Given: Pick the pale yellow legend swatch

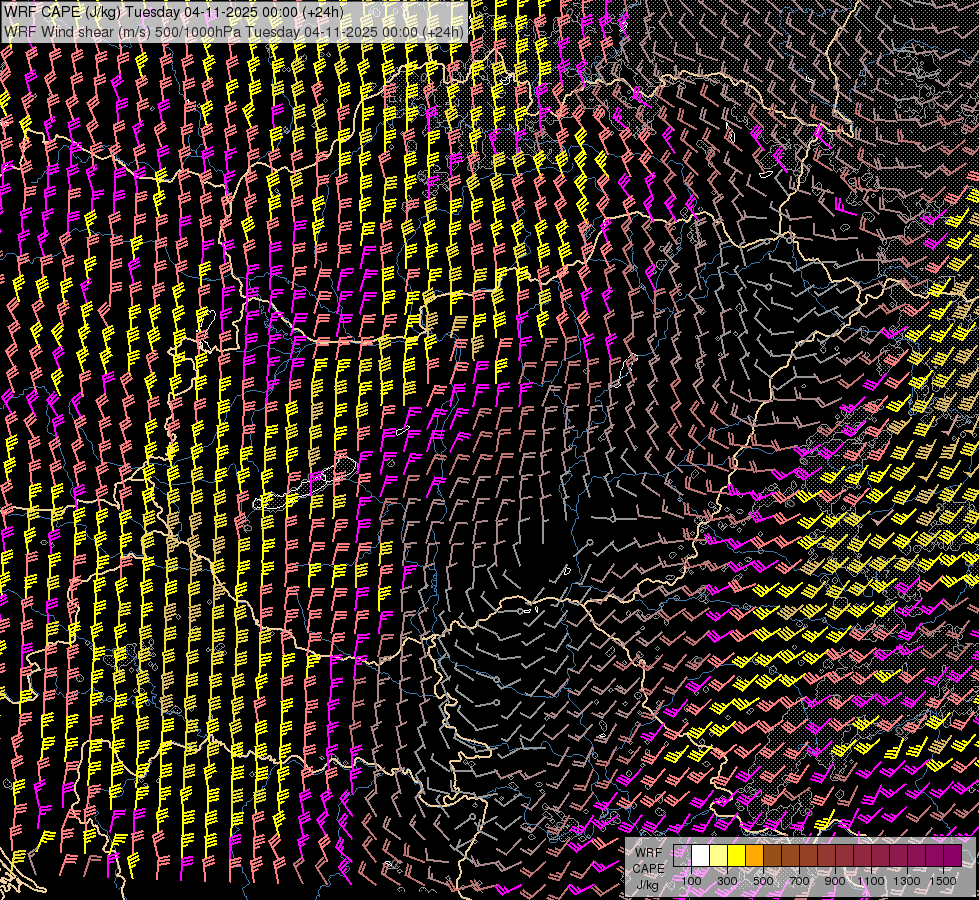Looking at the screenshot, I should tap(719, 856).
